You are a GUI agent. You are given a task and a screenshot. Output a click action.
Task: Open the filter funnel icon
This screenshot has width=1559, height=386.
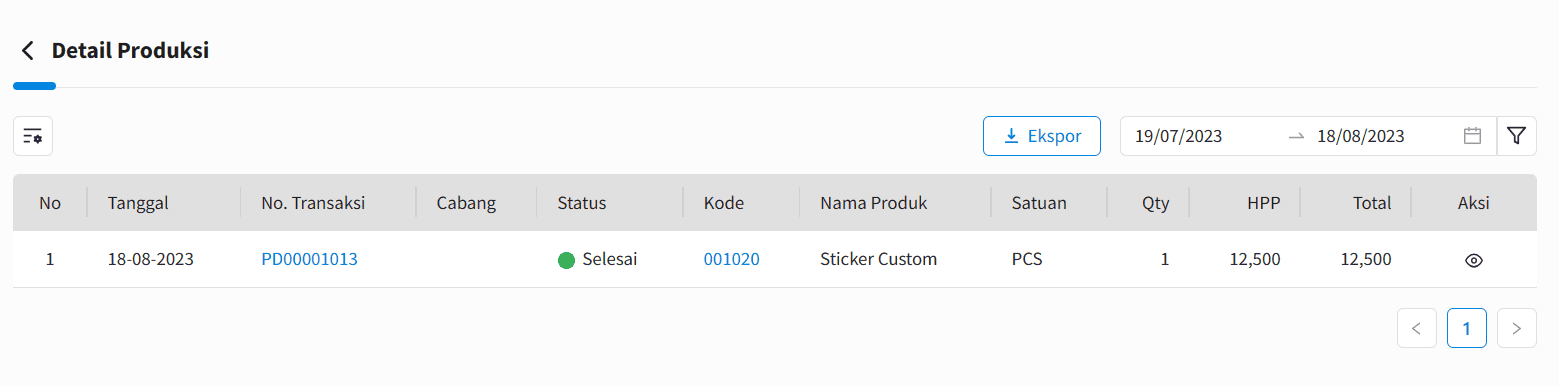(x=1516, y=136)
